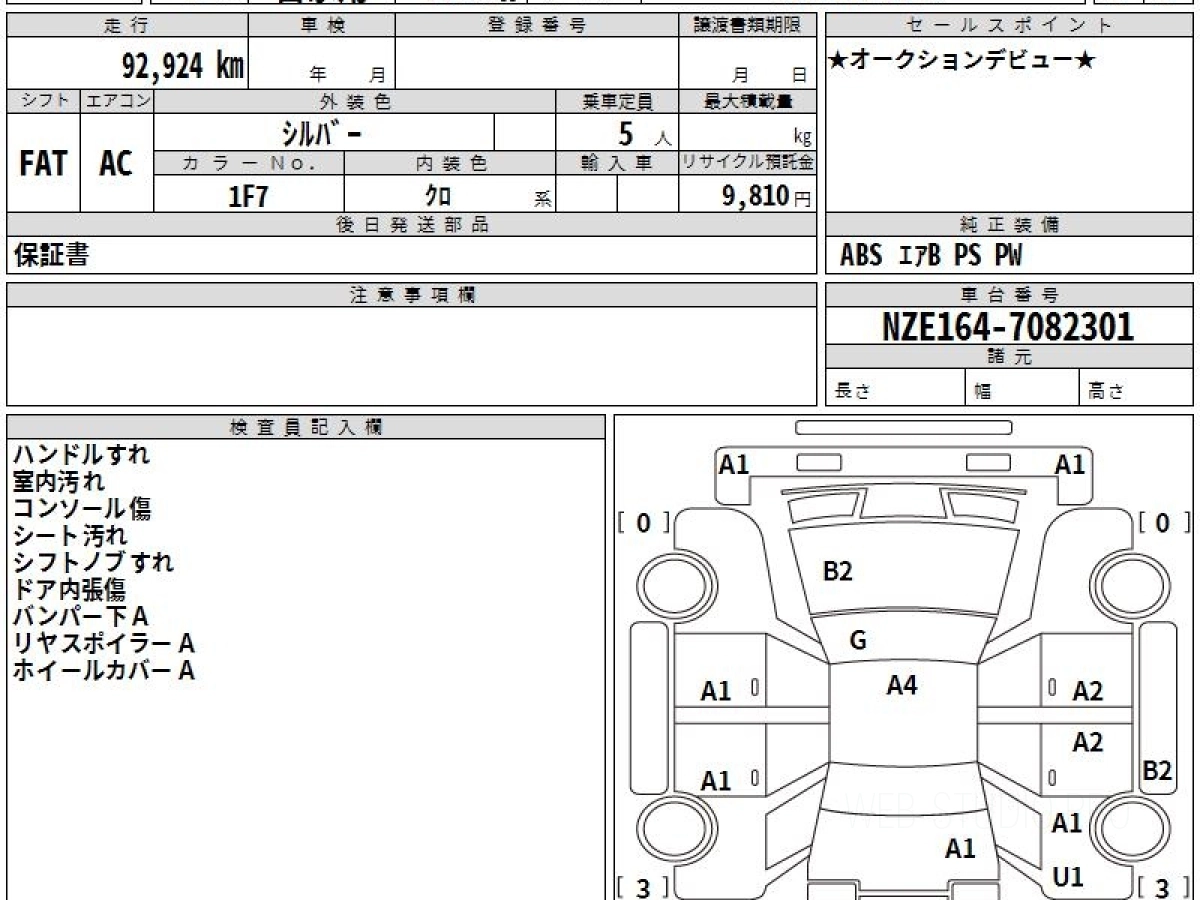Click the 後日発送部品 header
The height and width of the screenshot is (900, 1200).
pos(412,225)
